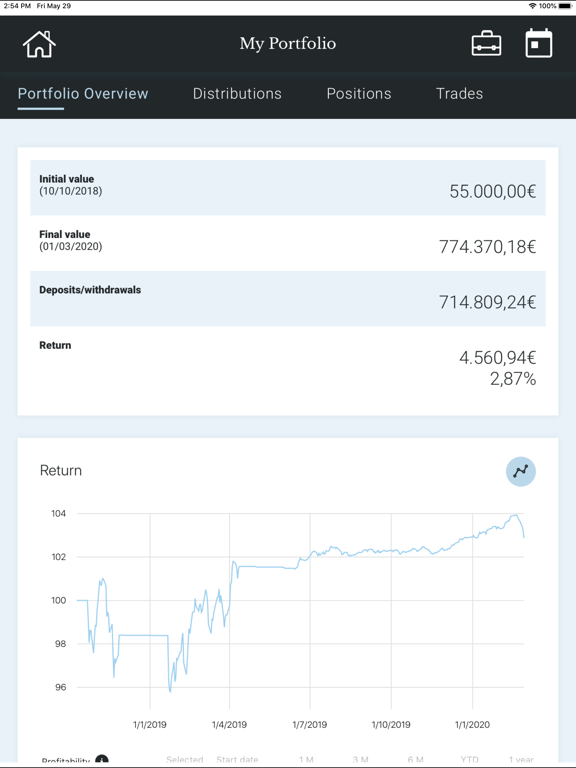Tap the initial date (10/10/2018)
The width and height of the screenshot is (576, 768).
pos(71,191)
